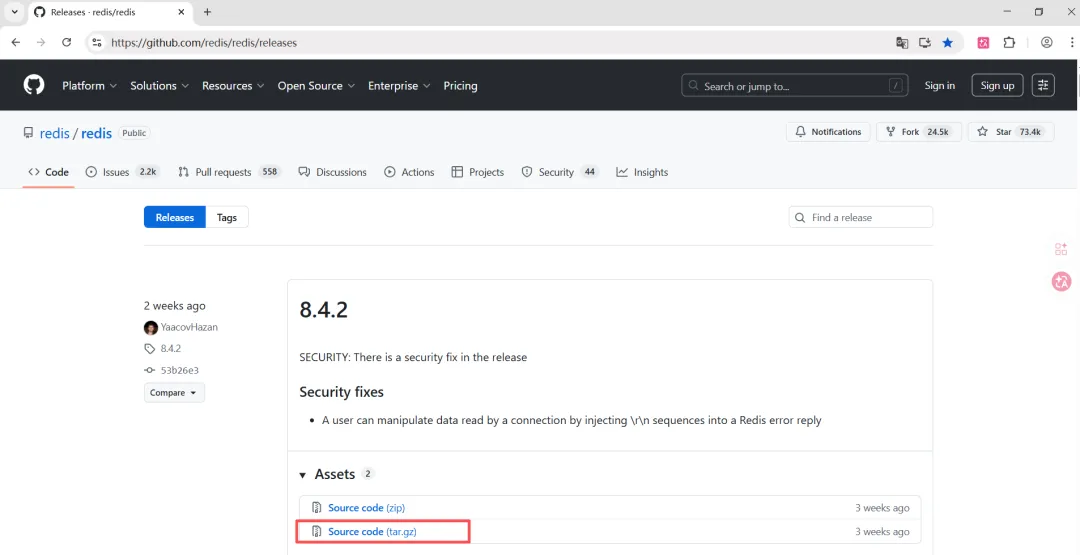Expand the Solutions menu
1080x555 pixels.
tap(159, 85)
